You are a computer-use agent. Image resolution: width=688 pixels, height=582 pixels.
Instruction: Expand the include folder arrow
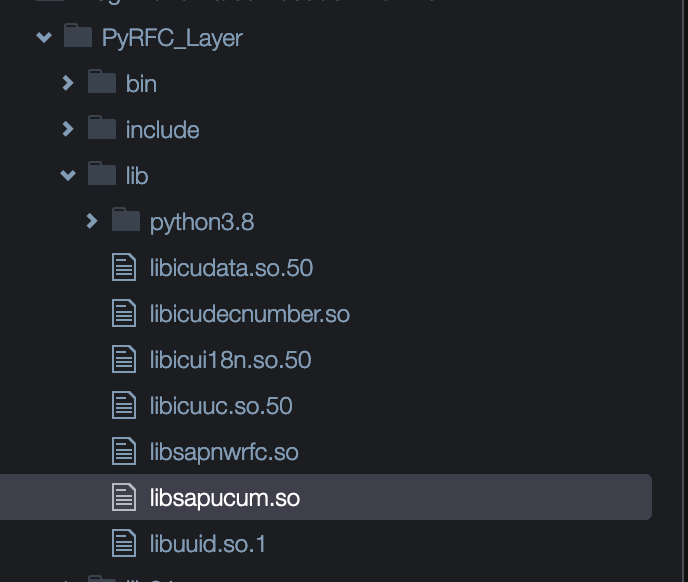(68, 129)
